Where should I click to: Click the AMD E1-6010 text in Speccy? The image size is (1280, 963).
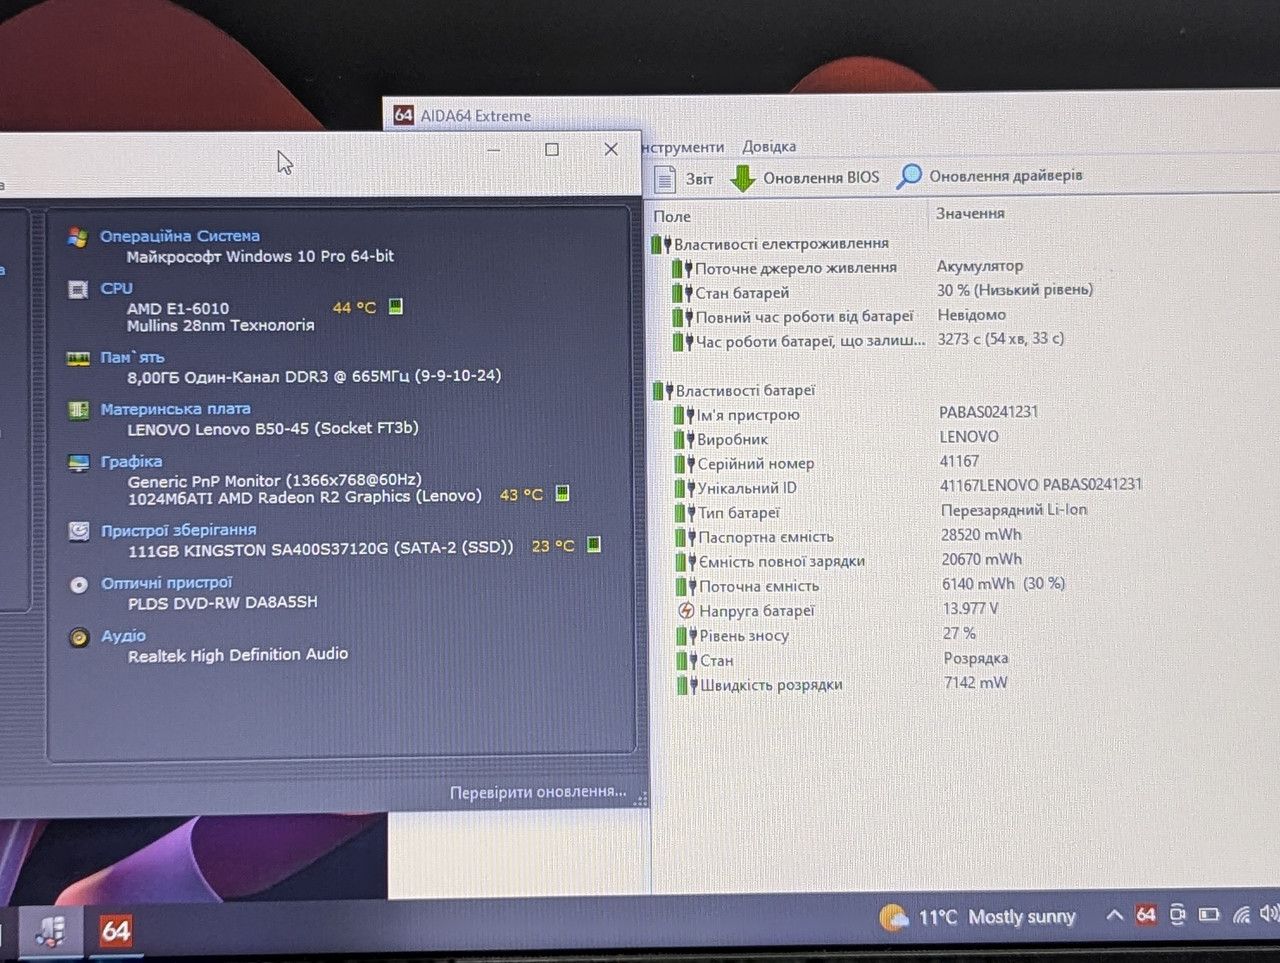pyautogui.click(x=178, y=308)
